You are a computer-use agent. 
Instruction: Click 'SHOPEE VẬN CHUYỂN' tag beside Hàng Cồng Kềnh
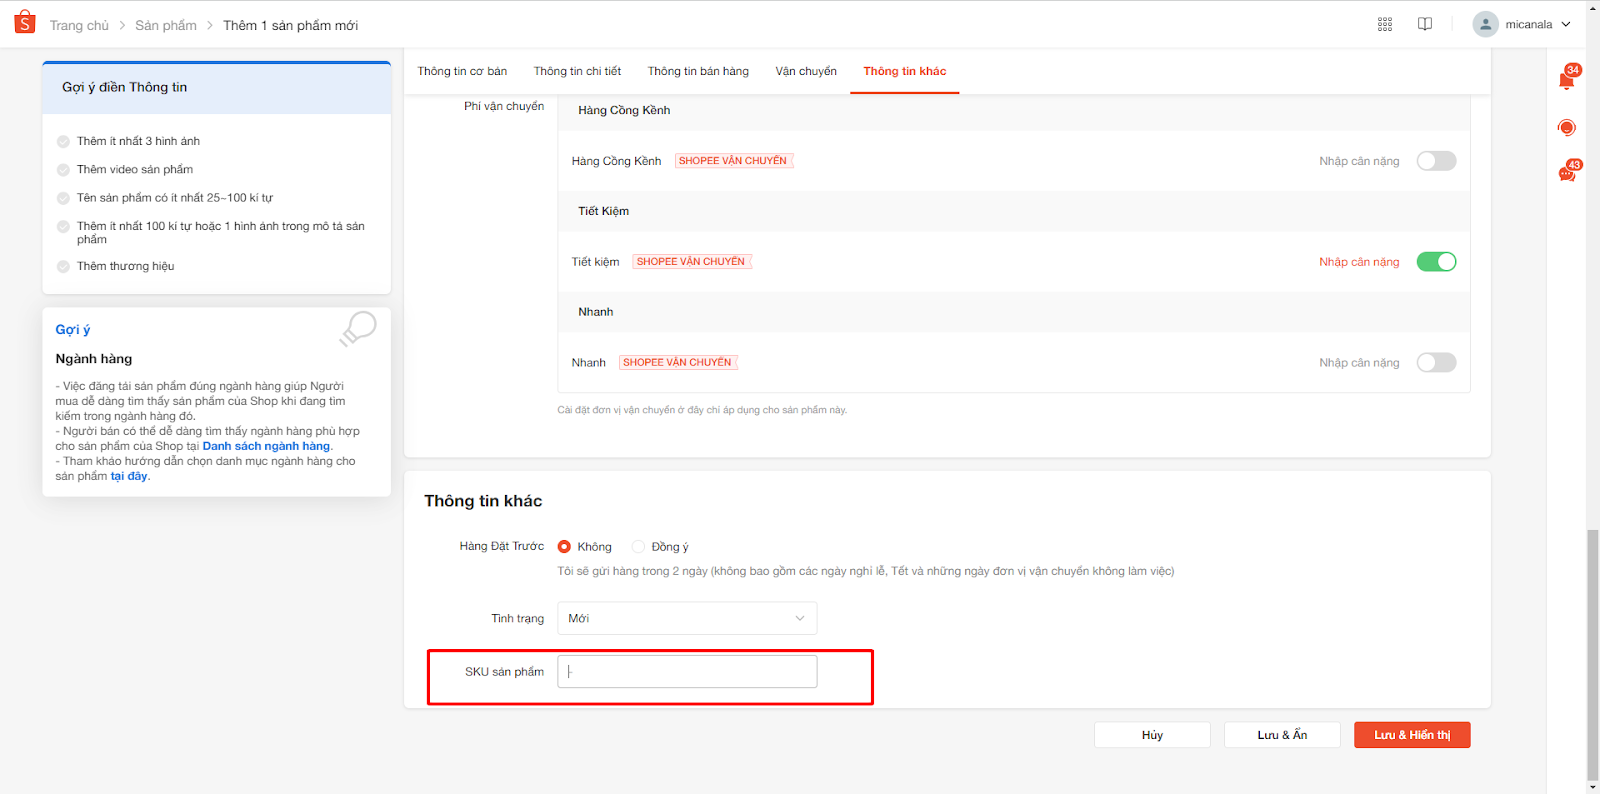pyautogui.click(x=733, y=161)
